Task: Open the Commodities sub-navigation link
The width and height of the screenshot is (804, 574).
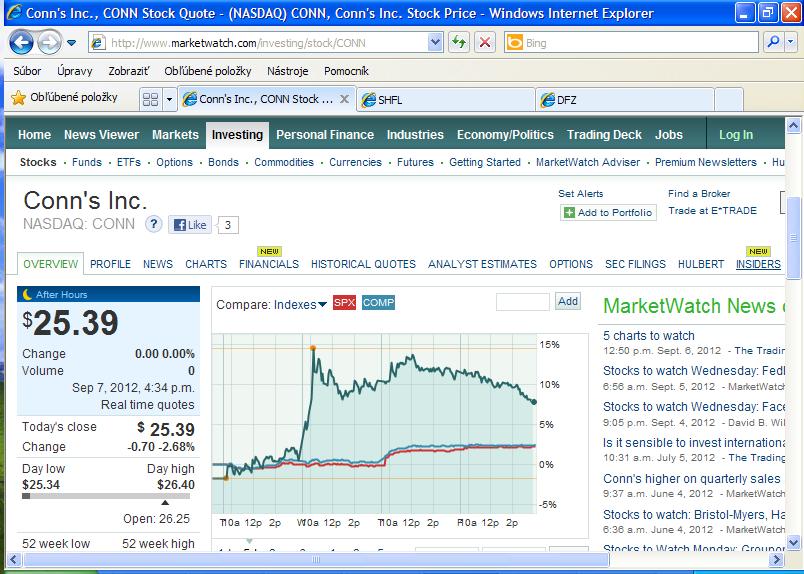Action: coord(284,163)
